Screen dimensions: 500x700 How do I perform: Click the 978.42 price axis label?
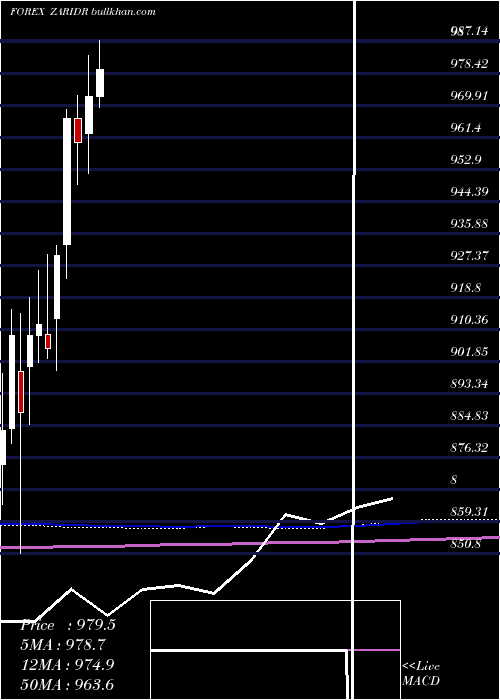point(469,63)
